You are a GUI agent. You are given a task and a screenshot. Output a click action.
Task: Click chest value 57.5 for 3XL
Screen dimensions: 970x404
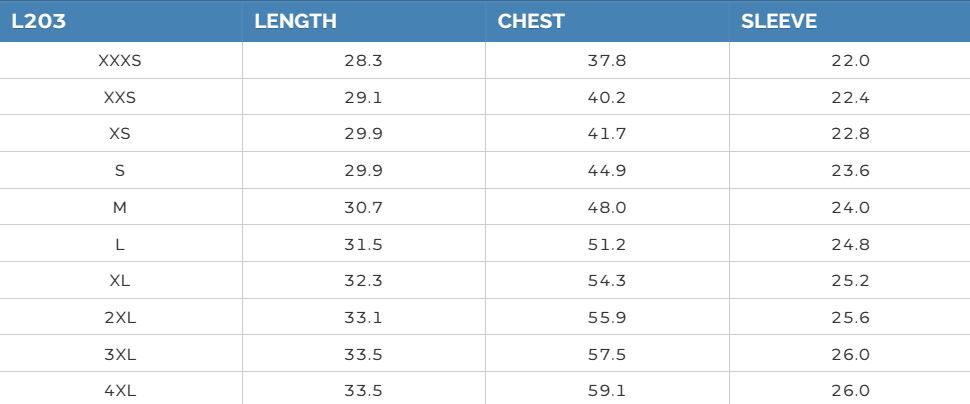pyautogui.click(x=607, y=355)
